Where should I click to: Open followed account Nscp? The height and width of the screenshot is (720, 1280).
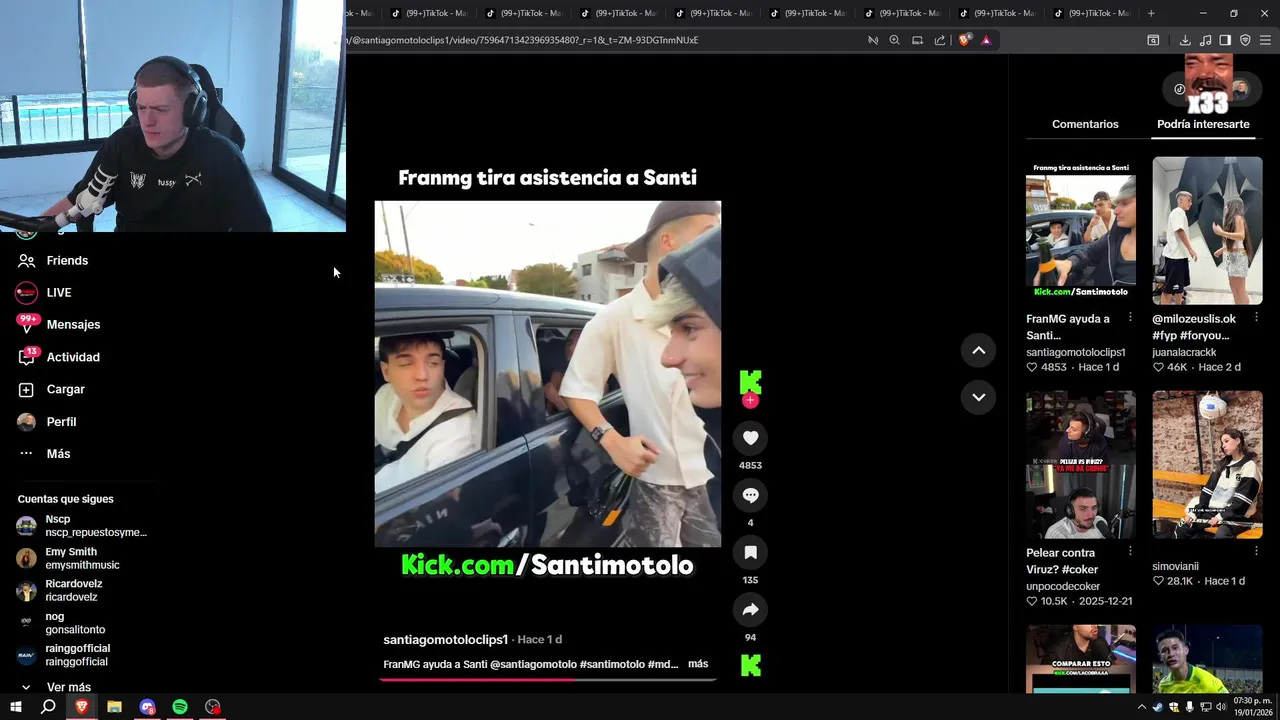point(82,526)
